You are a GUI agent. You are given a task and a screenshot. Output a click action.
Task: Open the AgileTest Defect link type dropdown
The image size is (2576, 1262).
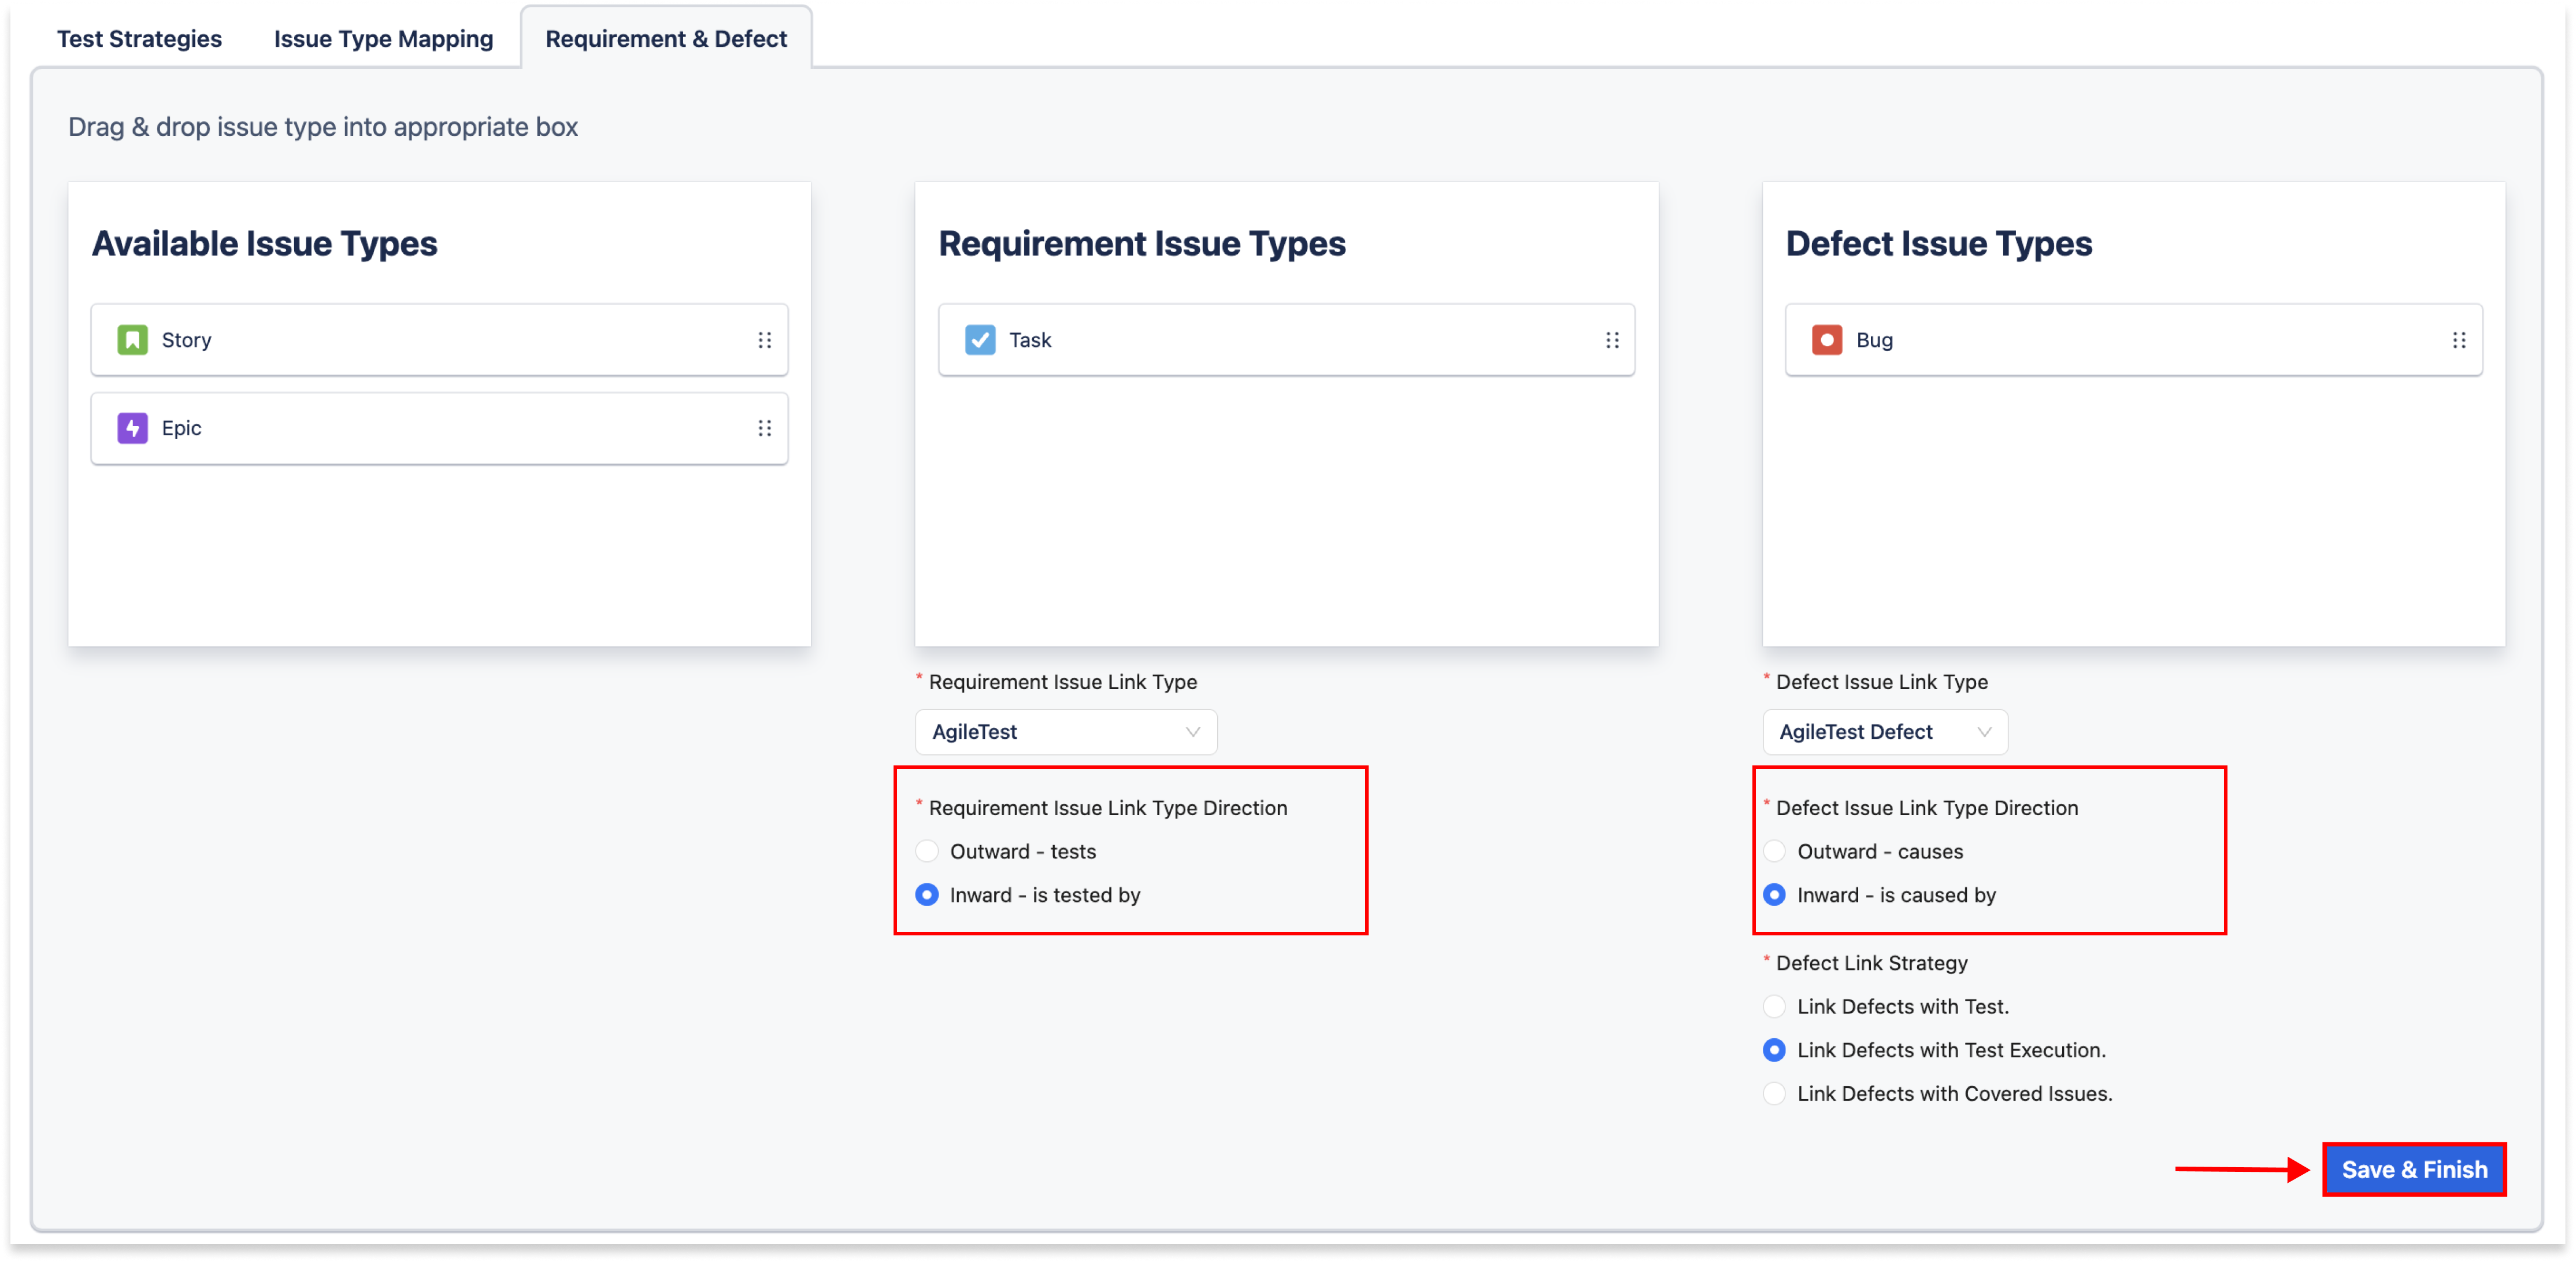[1884, 732]
